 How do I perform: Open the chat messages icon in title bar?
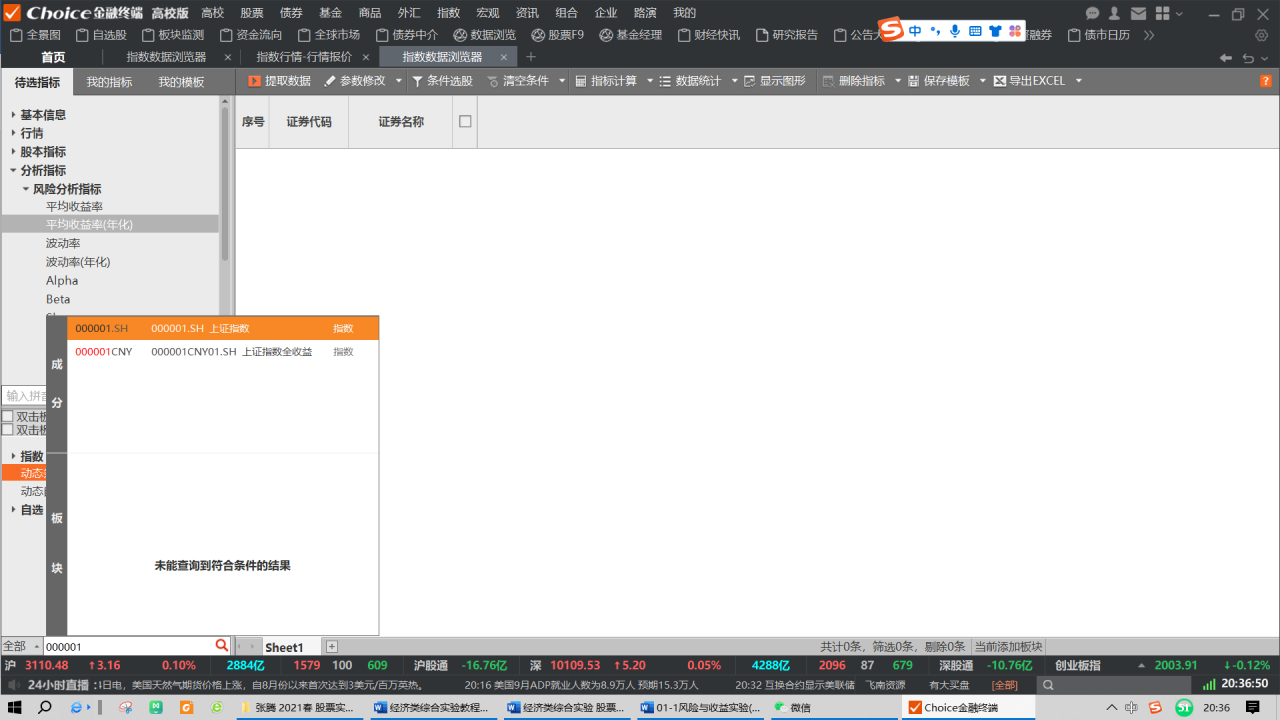1093,13
